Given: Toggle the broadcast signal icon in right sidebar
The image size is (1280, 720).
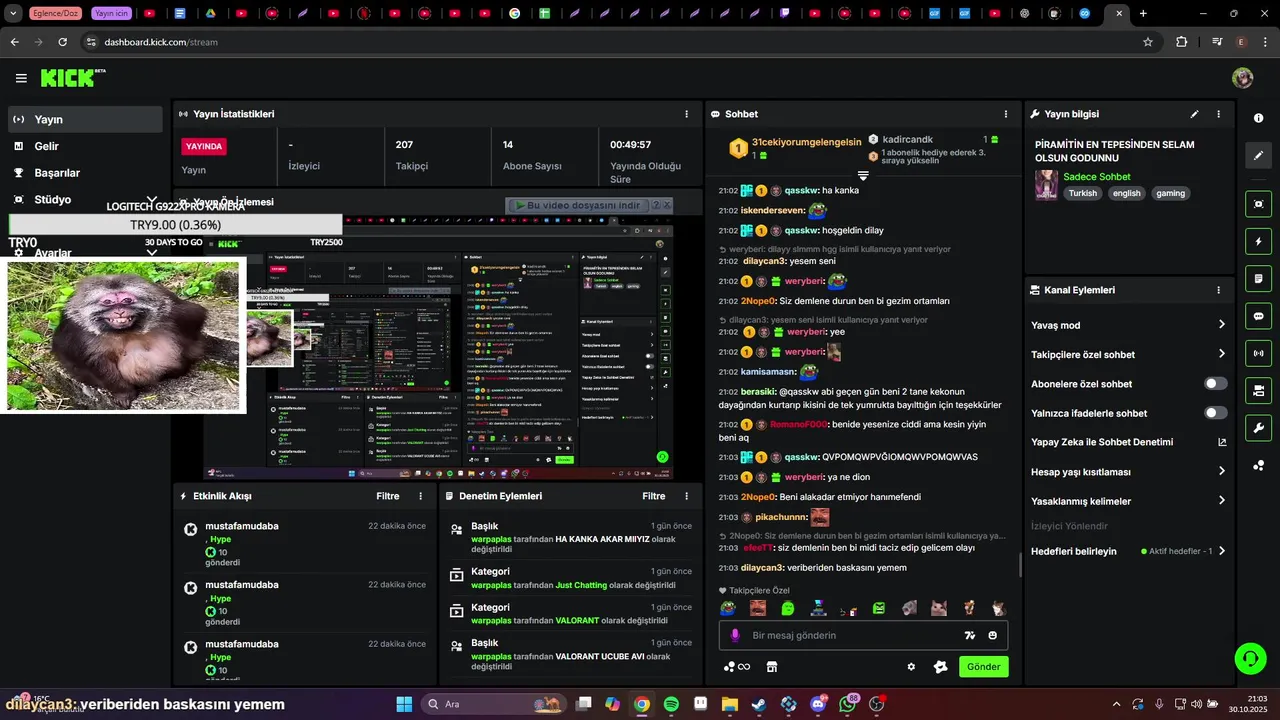Looking at the screenshot, I should [1258, 353].
